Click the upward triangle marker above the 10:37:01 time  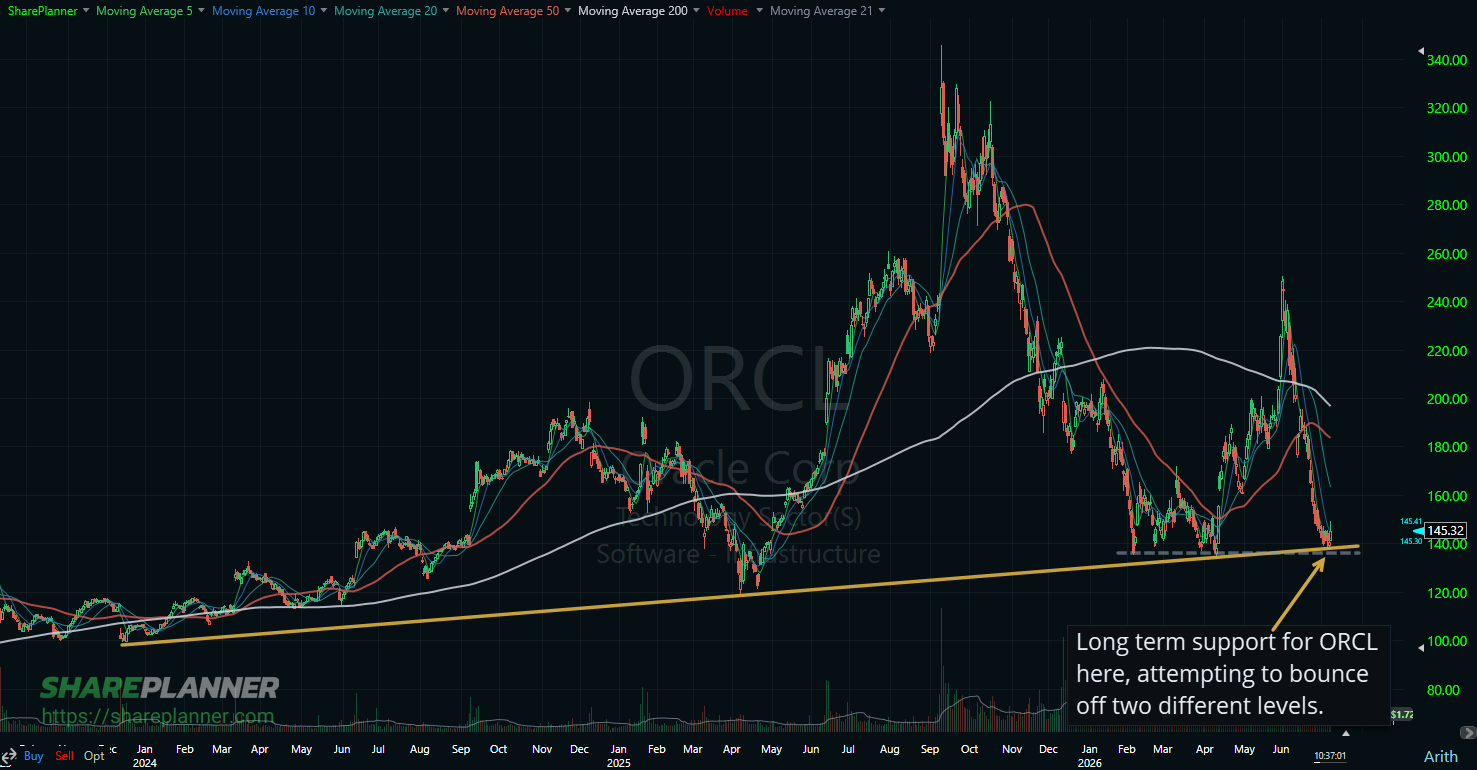click(1346, 732)
